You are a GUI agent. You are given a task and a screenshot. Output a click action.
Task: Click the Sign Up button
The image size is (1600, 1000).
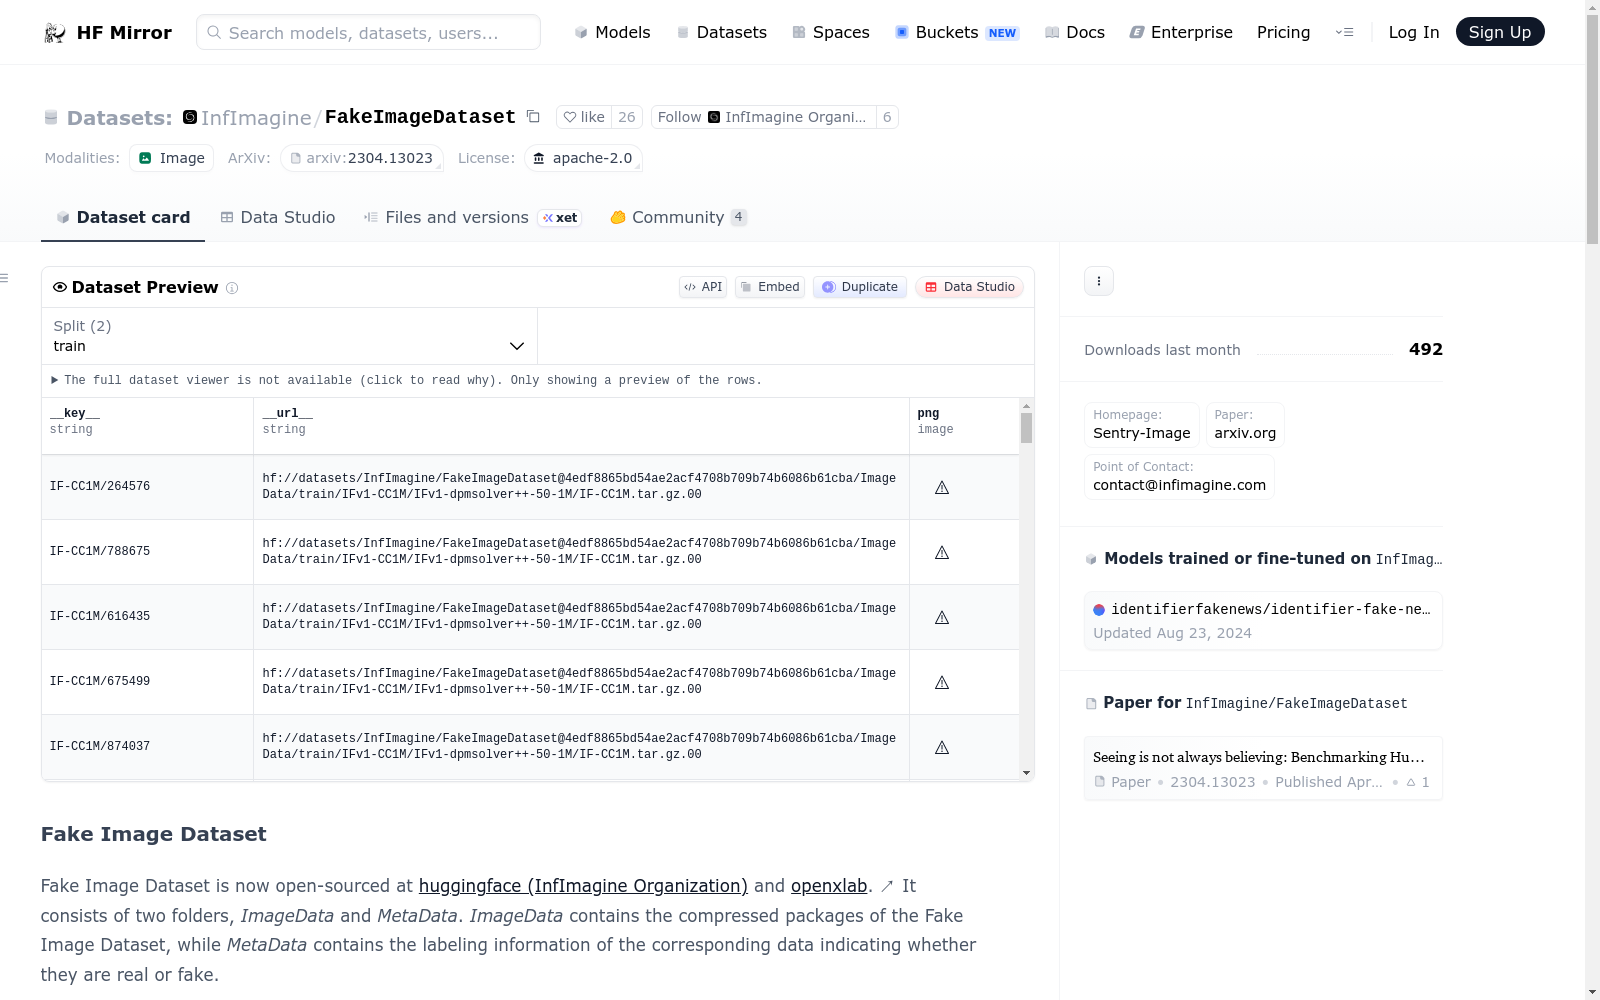pyautogui.click(x=1500, y=32)
